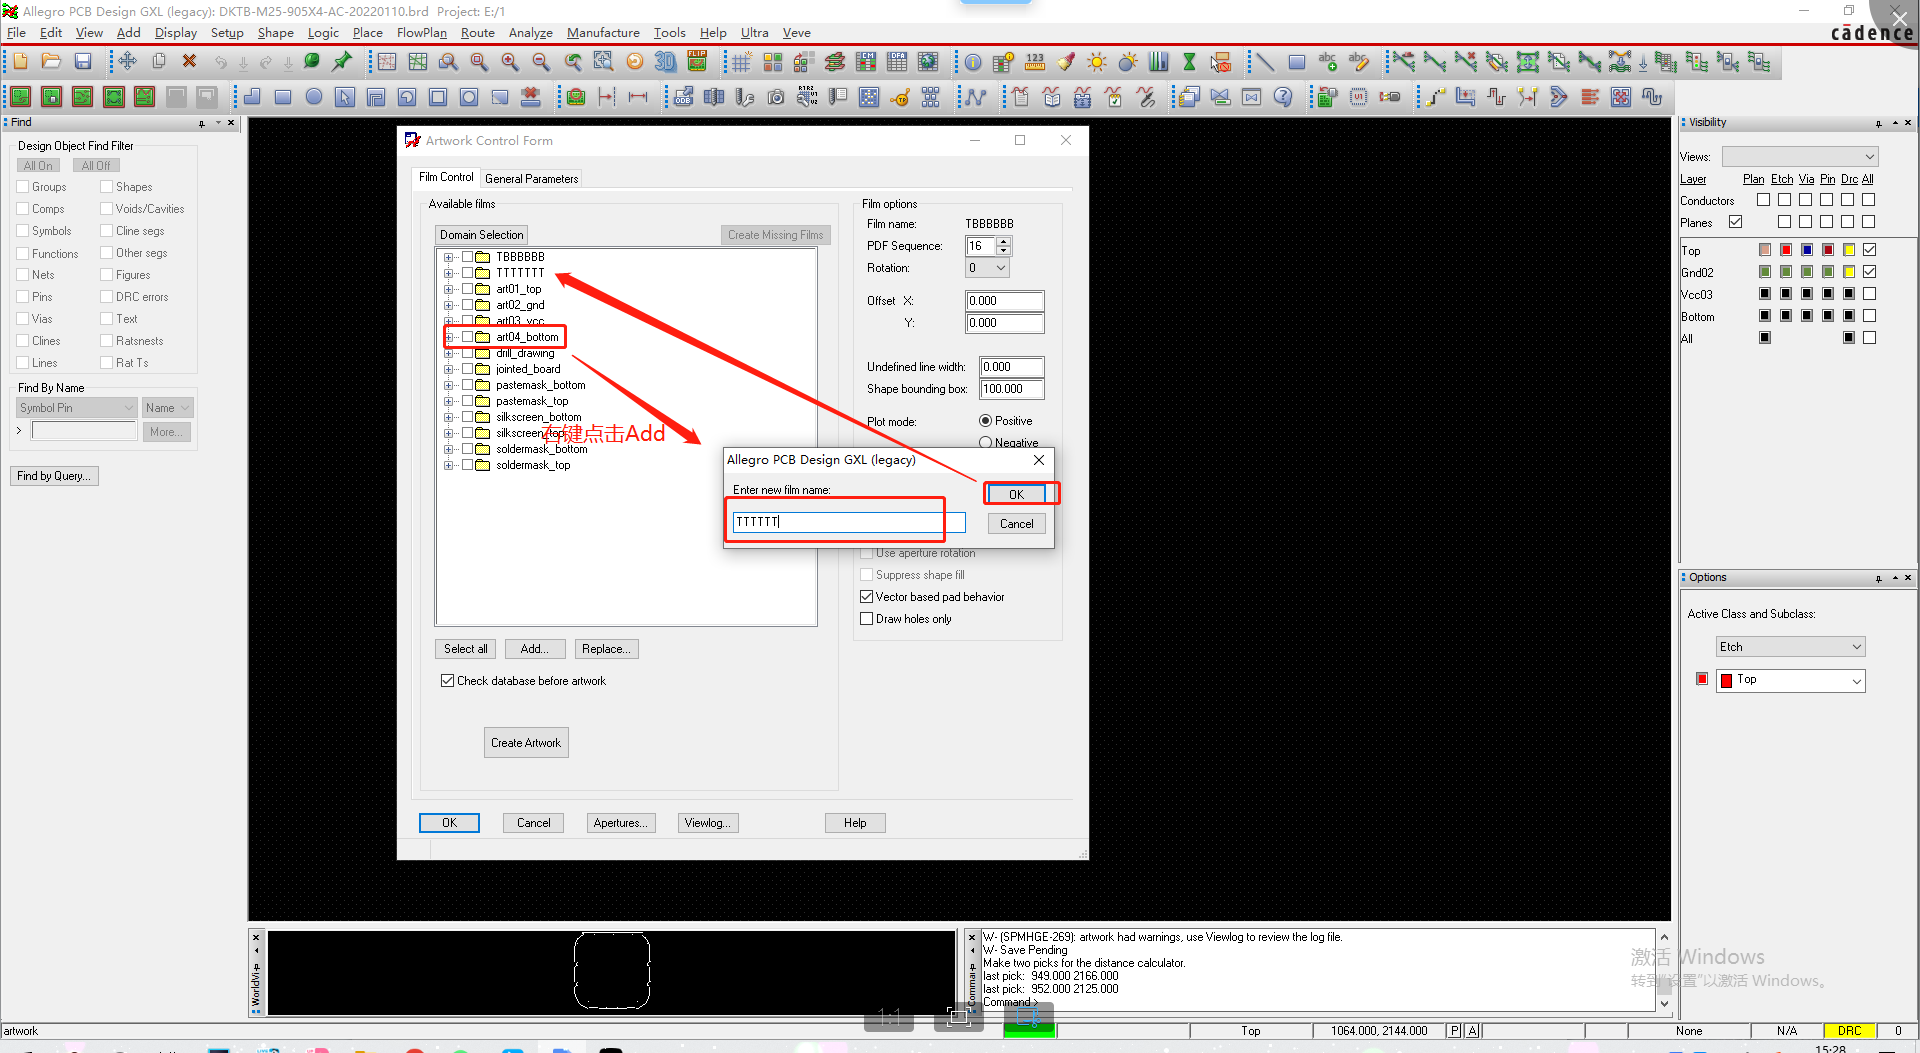Click Cancel in the new film name dialog
The height and width of the screenshot is (1053, 1920).
tap(1016, 524)
